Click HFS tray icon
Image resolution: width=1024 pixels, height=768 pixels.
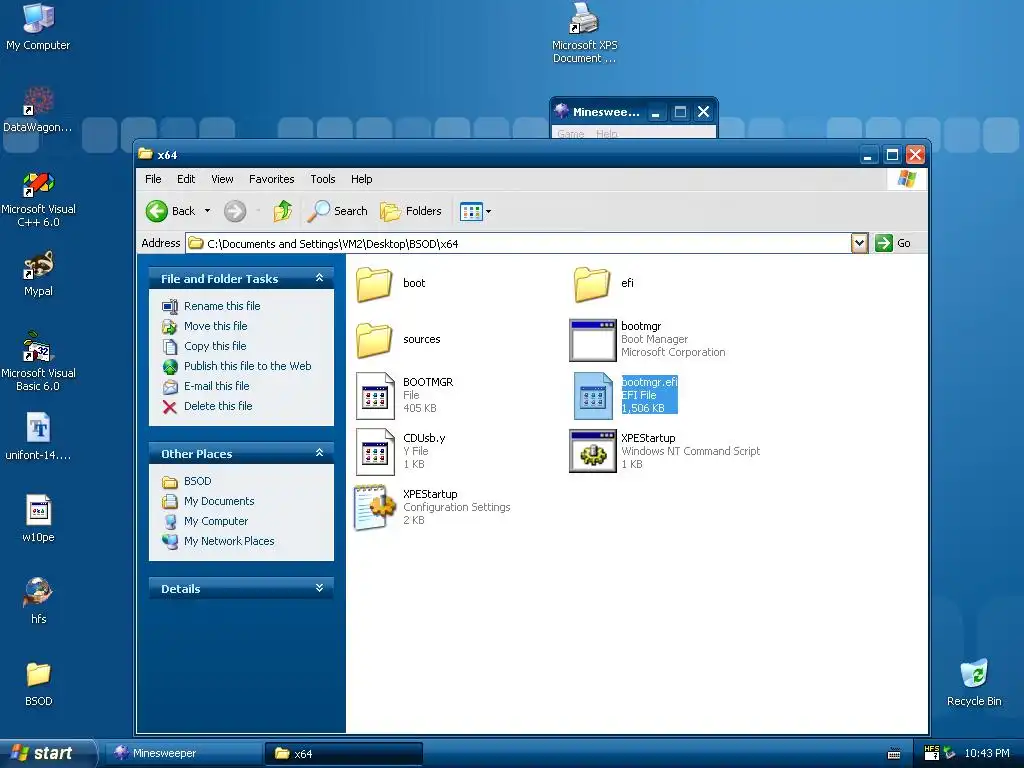(932, 753)
